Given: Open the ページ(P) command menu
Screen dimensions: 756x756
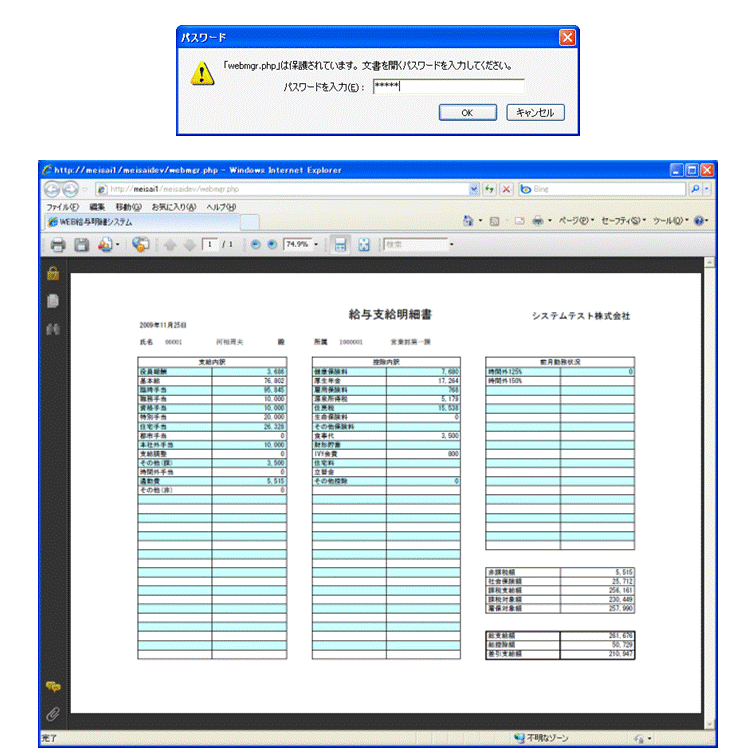Looking at the screenshot, I should click(576, 221).
